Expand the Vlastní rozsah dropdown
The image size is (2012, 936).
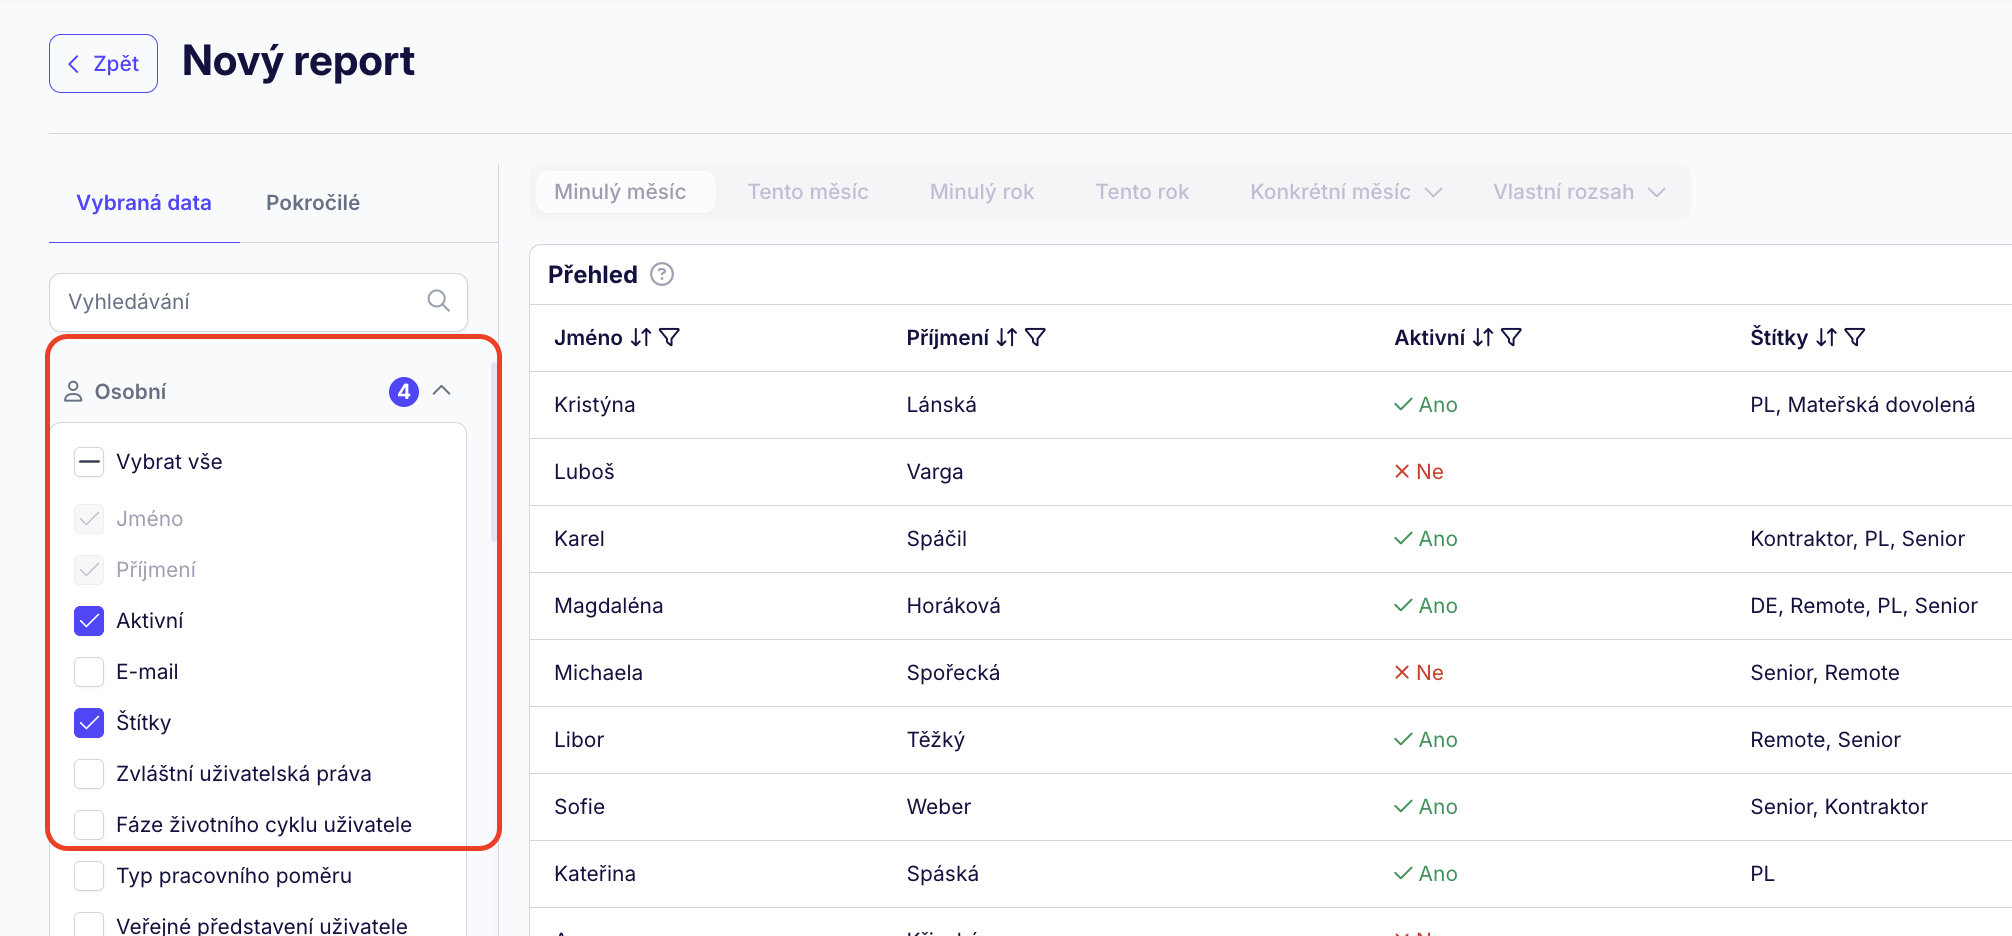click(1578, 192)
